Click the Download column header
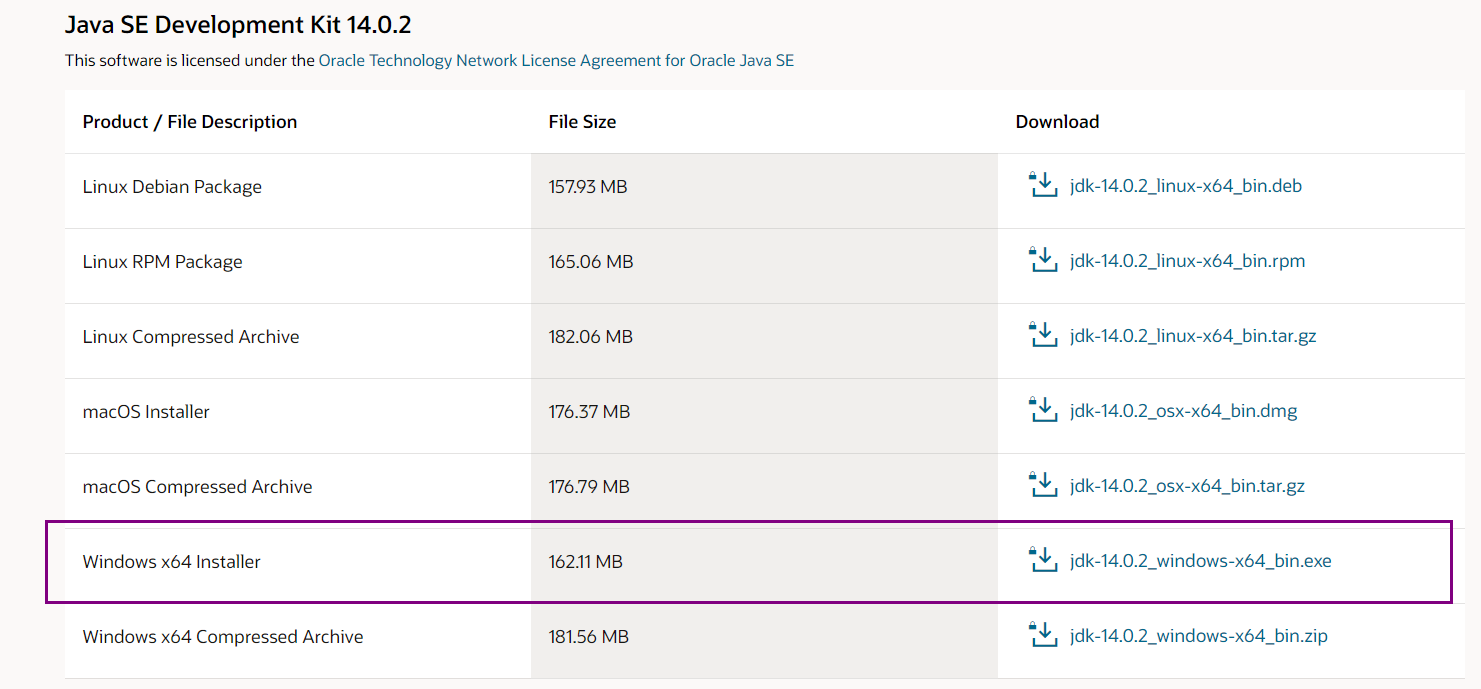 [x=1057, y=122]
